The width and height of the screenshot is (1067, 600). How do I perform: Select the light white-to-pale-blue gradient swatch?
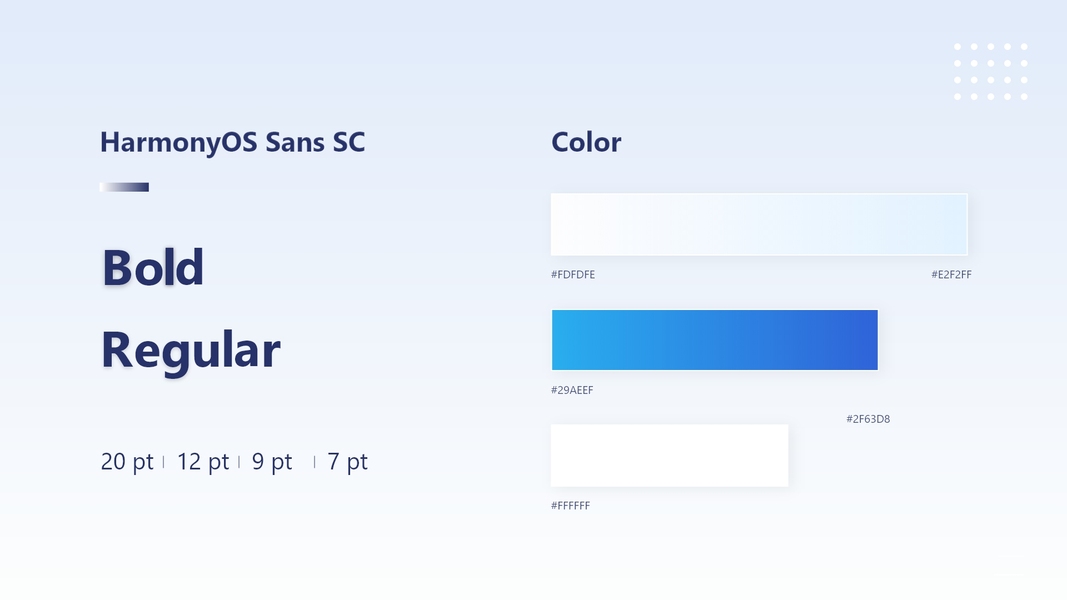pos(759,225)
